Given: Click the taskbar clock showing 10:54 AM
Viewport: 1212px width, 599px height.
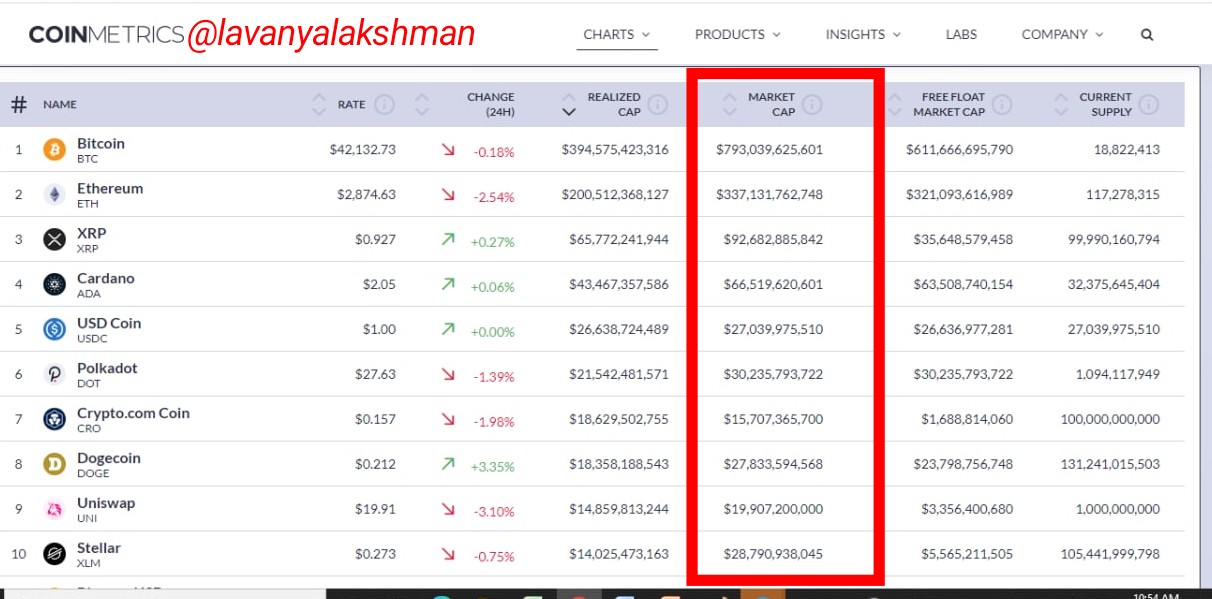Looking at the screenshot, I should (x=1155, y=596).
